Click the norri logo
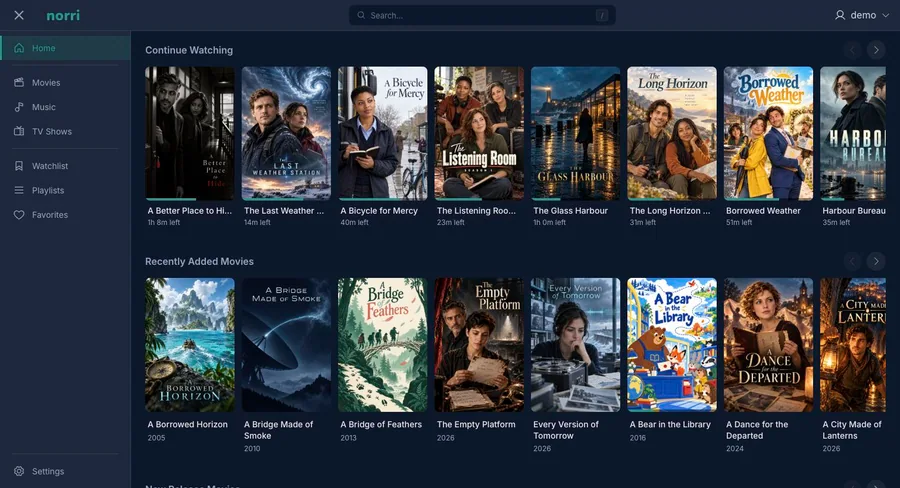 (63, 16)
